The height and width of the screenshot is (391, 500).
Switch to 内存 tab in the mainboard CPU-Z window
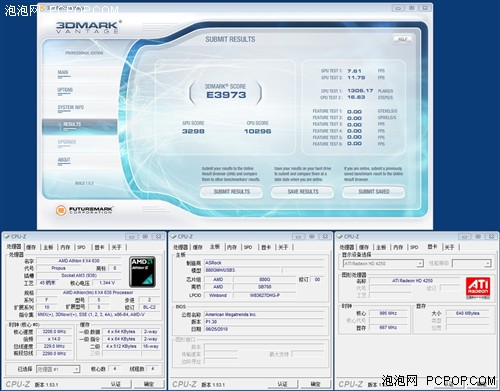(x=232, y=247)
